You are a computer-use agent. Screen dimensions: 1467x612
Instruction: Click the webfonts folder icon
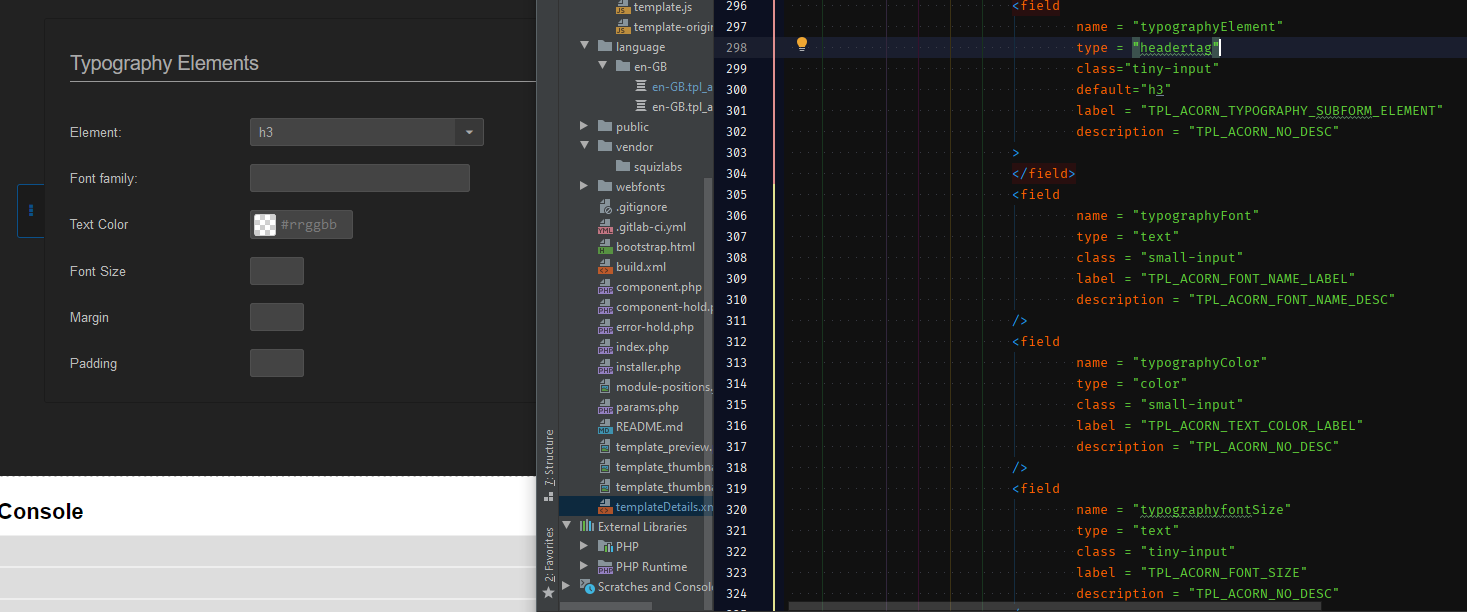point(604,186)
